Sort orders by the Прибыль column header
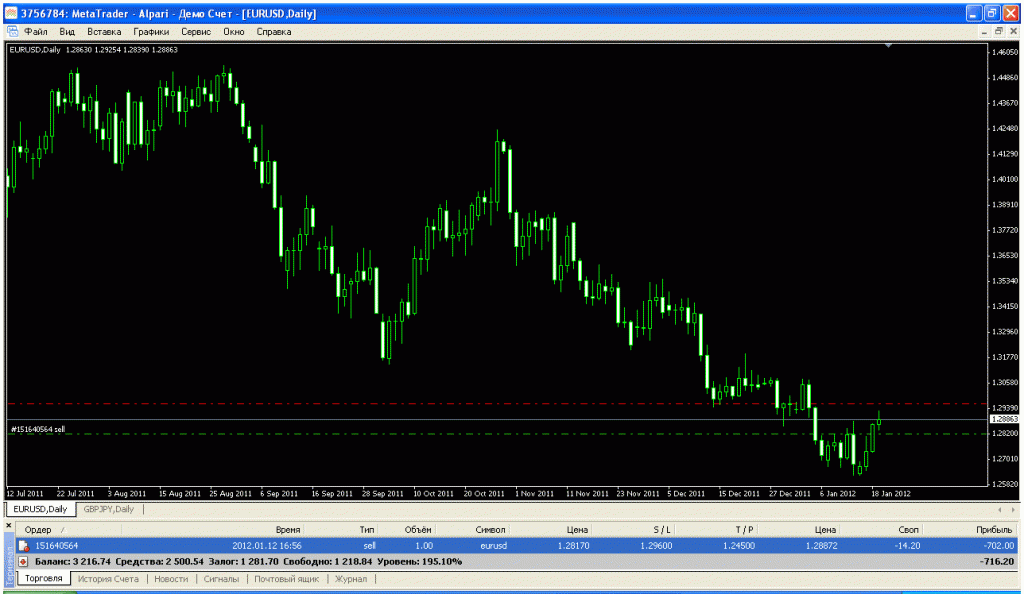1024x594 pixels. [996, 528]
